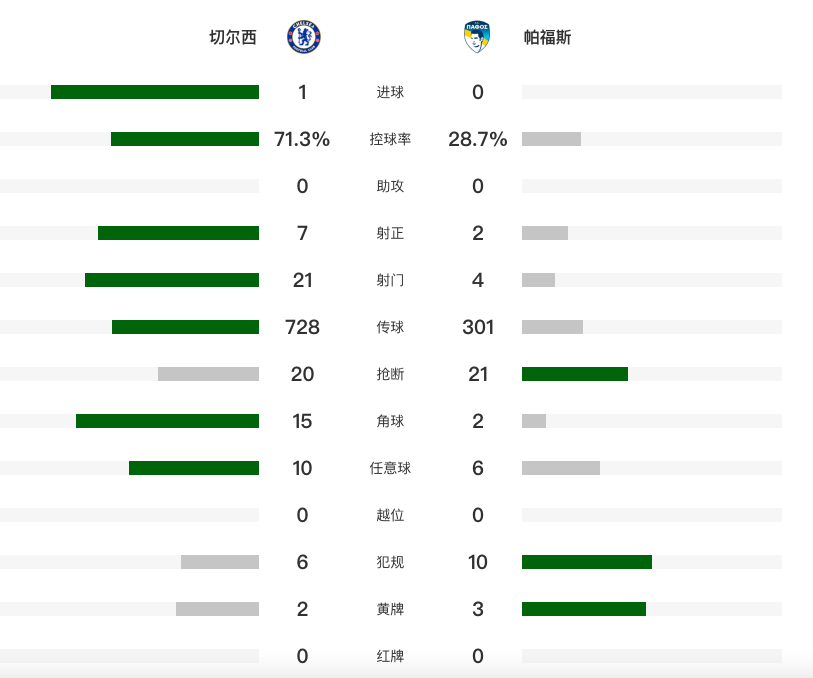Click Chelsea's 728 passes value
The image size is (813, 678).
302,327
